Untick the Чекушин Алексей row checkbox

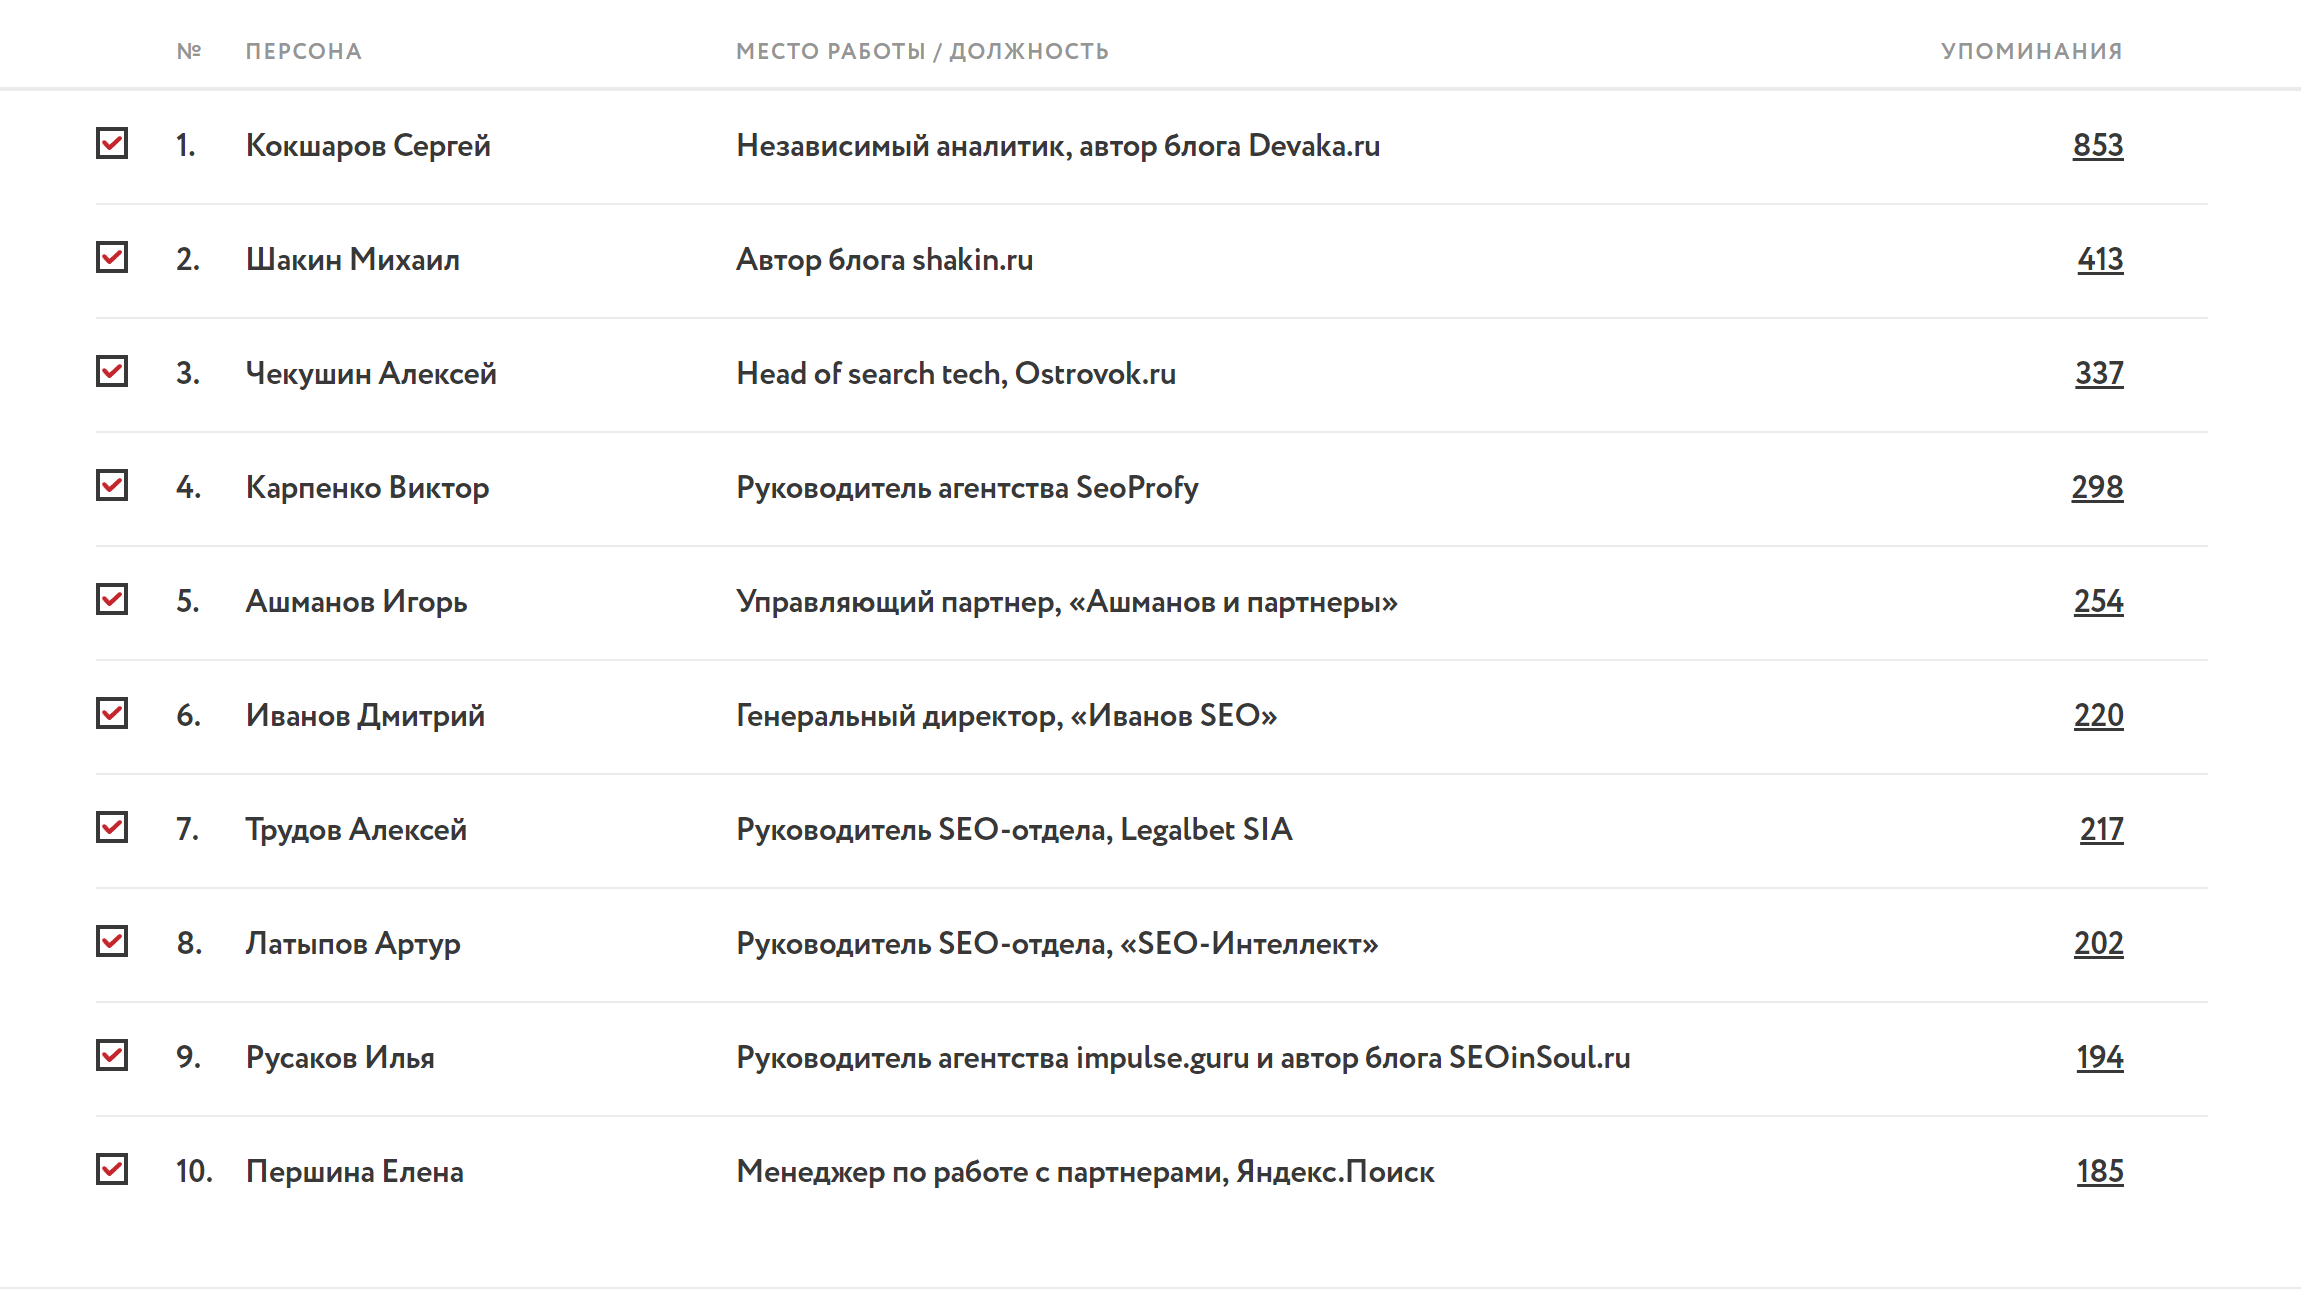pos(112,372)
